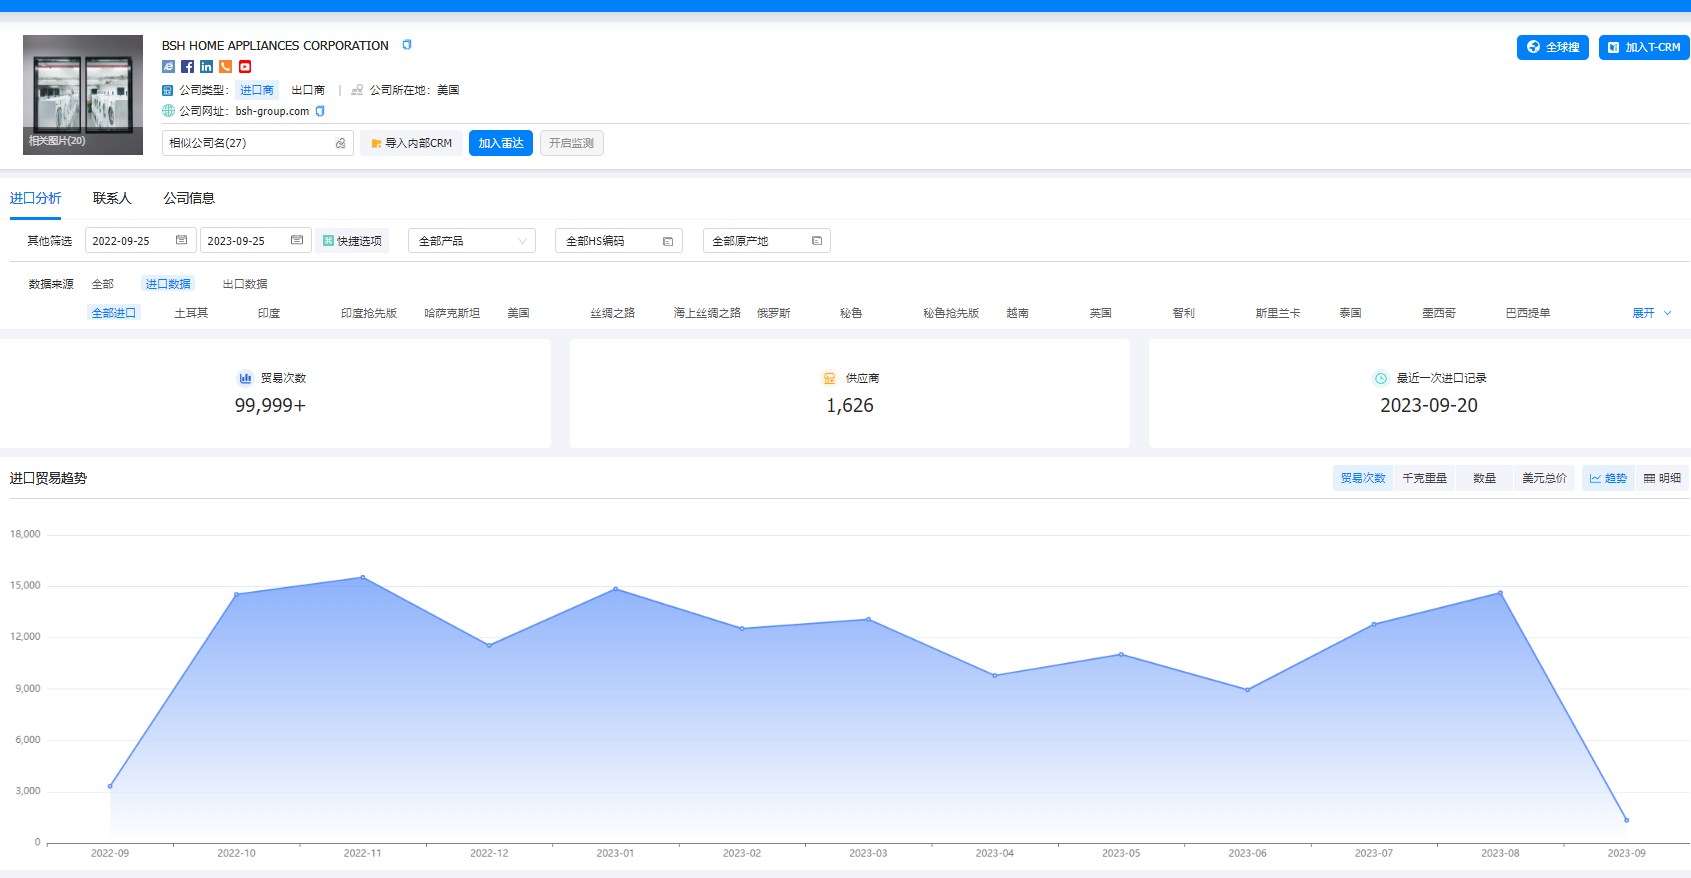Click the building icon beside 公司类型

[168, 90]
